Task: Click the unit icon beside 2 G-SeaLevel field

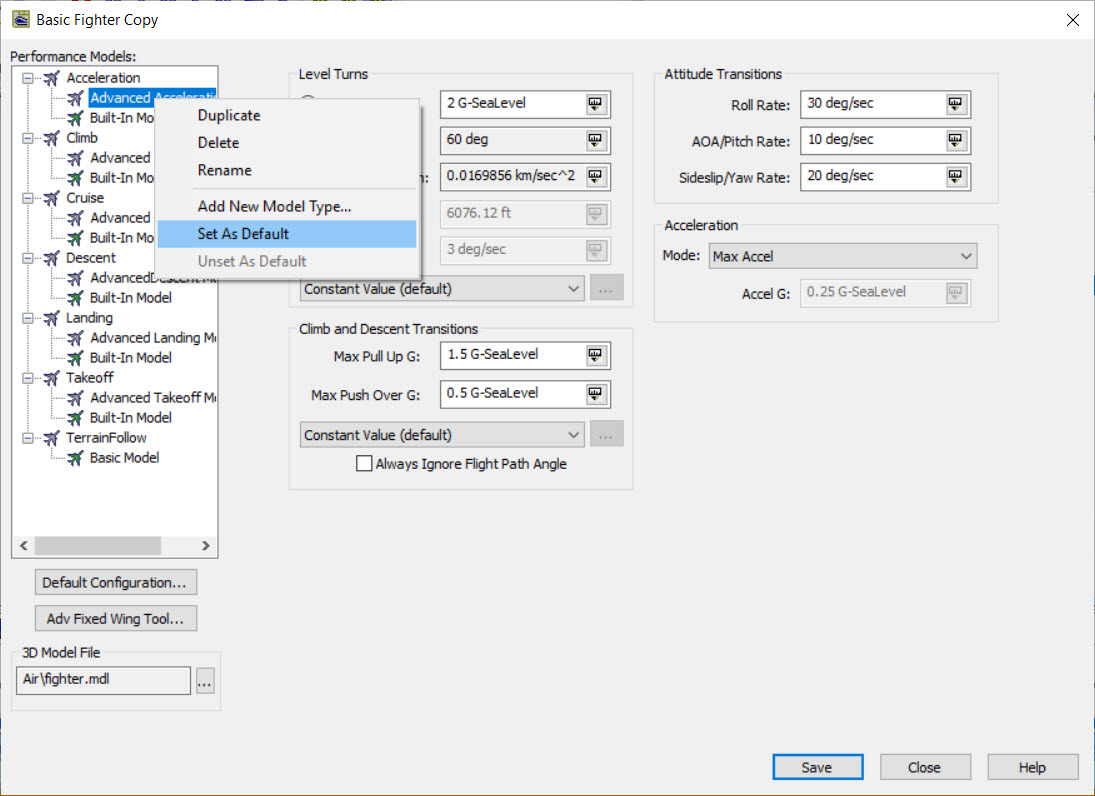Action: (x=595, y=104)
